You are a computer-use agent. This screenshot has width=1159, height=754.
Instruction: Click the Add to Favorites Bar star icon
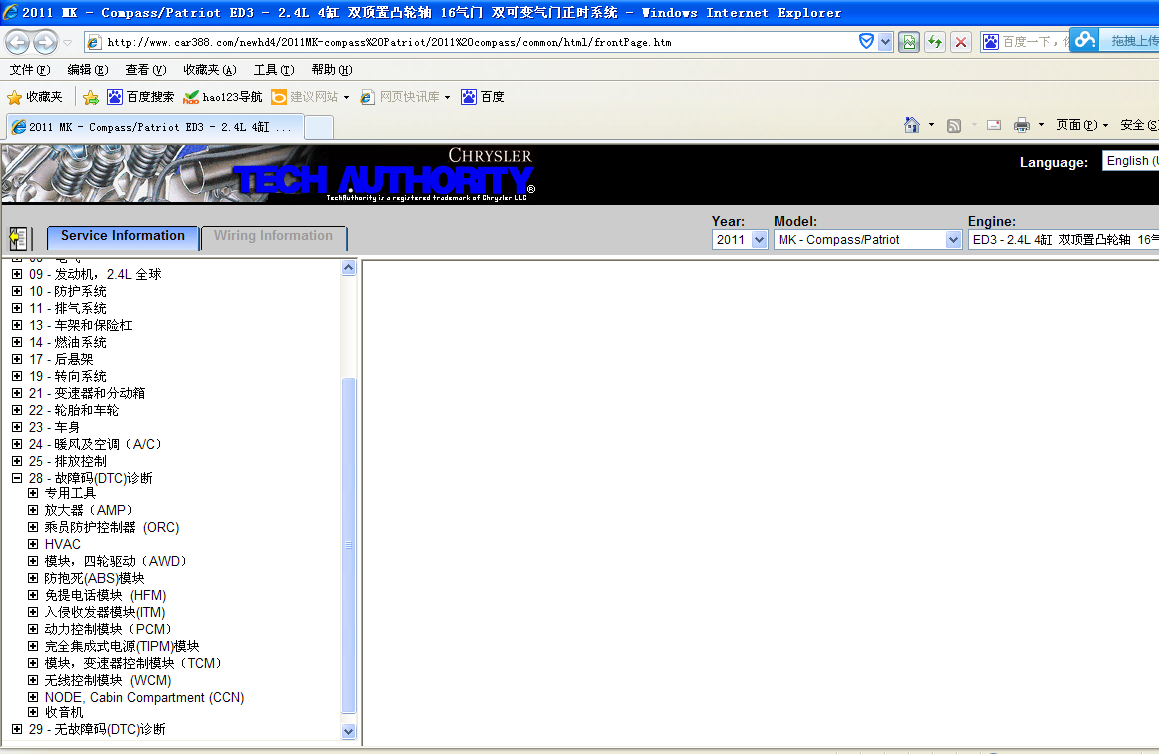(91, 97)
